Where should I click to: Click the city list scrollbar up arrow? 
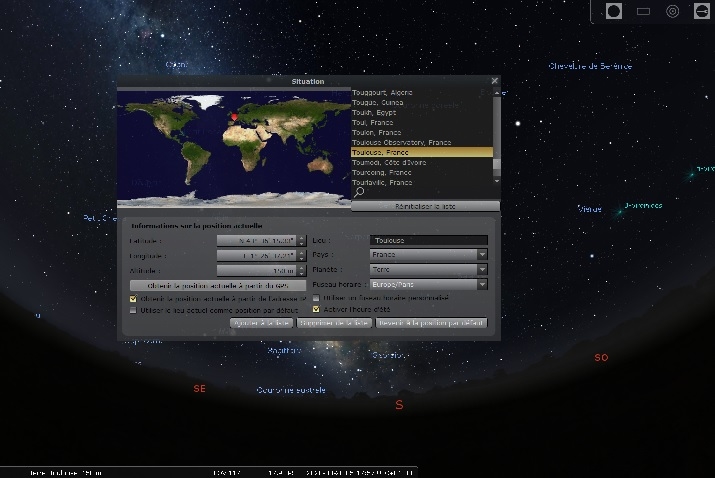497,93
